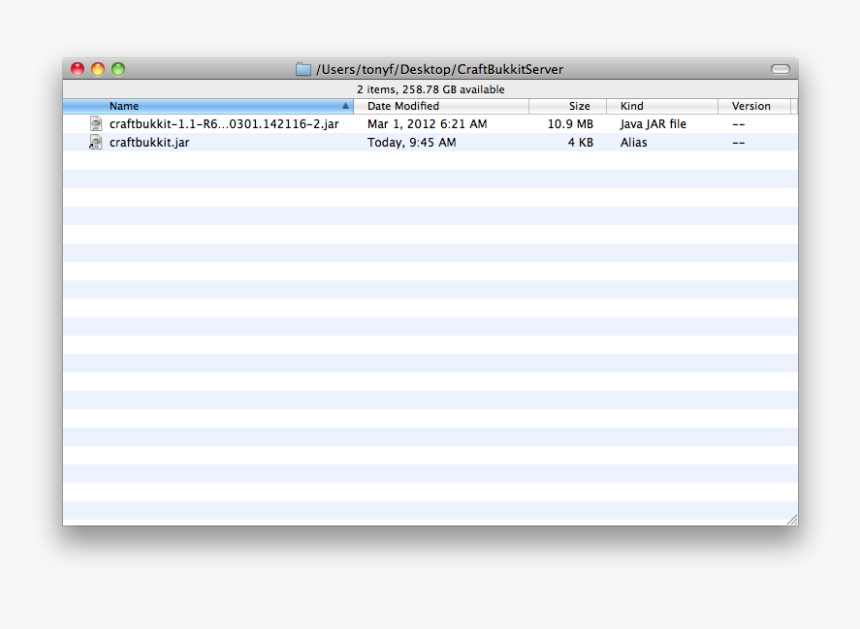Sort files by the Name column header
Viewport: 860px width, 629px height.
coord(208,106)
